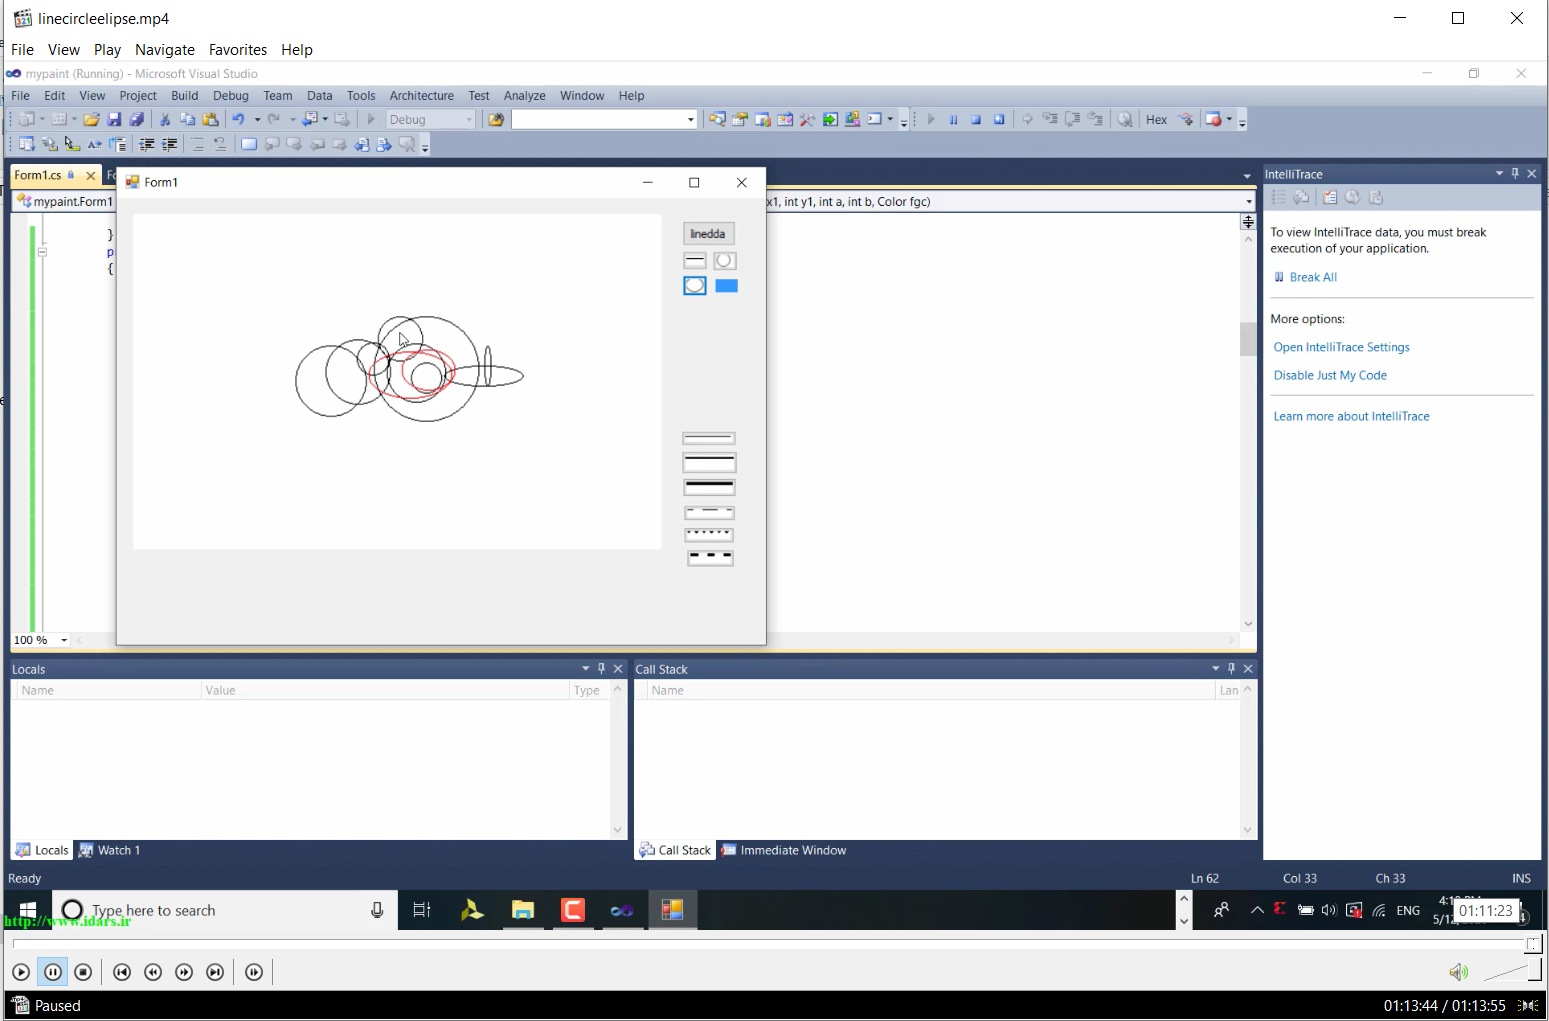Screen dimensions: 1549x1021
Task: Pick the blue color swatch in Form1
Action: pos(726,286)
